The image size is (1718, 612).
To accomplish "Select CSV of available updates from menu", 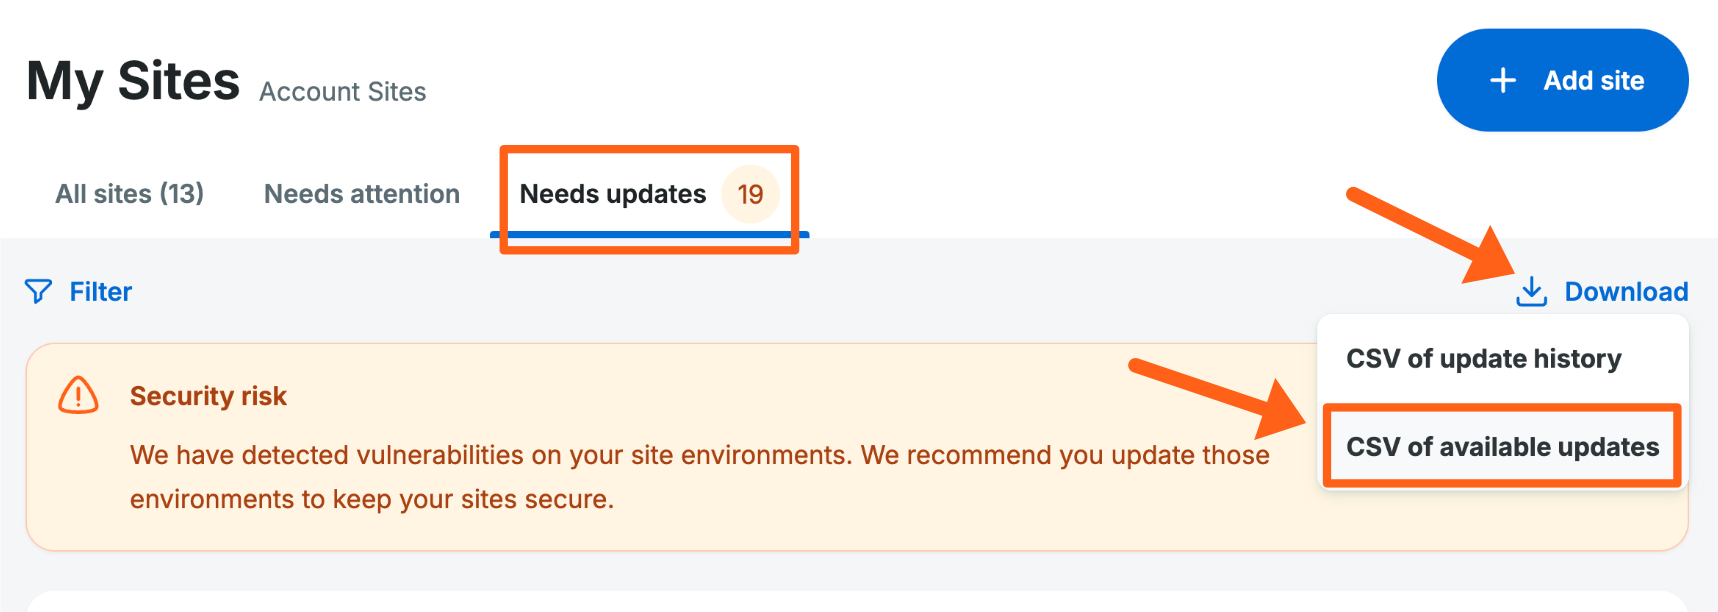I will (1501, 447).
